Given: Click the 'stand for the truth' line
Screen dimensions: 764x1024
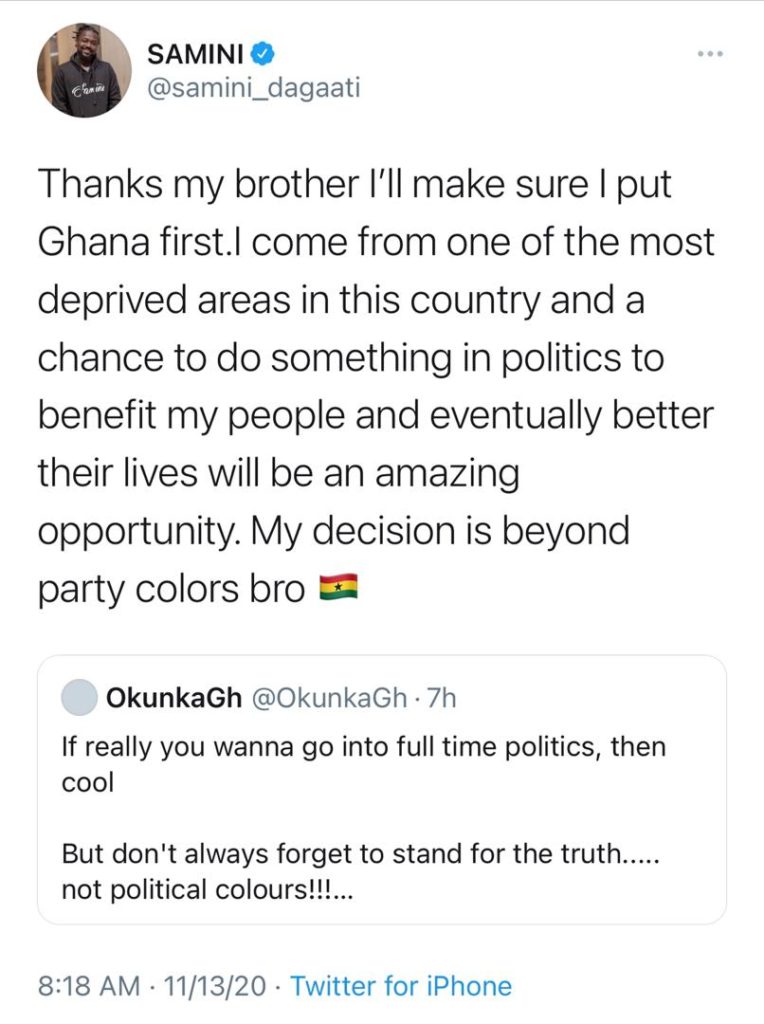Looking at the screenshot, I should [x=361, y=854].
